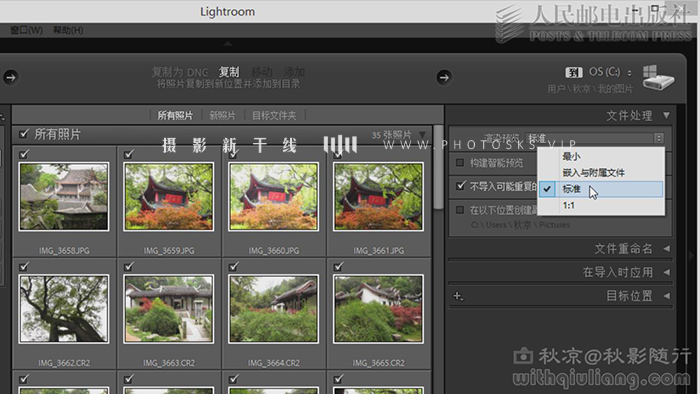Uncheck the IMG_3658.JPG photo checkbox

pos(24,154)
